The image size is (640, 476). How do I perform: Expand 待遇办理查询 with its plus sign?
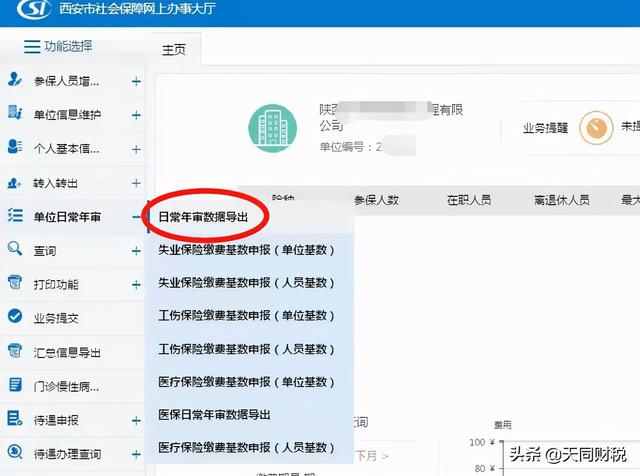pos(136,454)
